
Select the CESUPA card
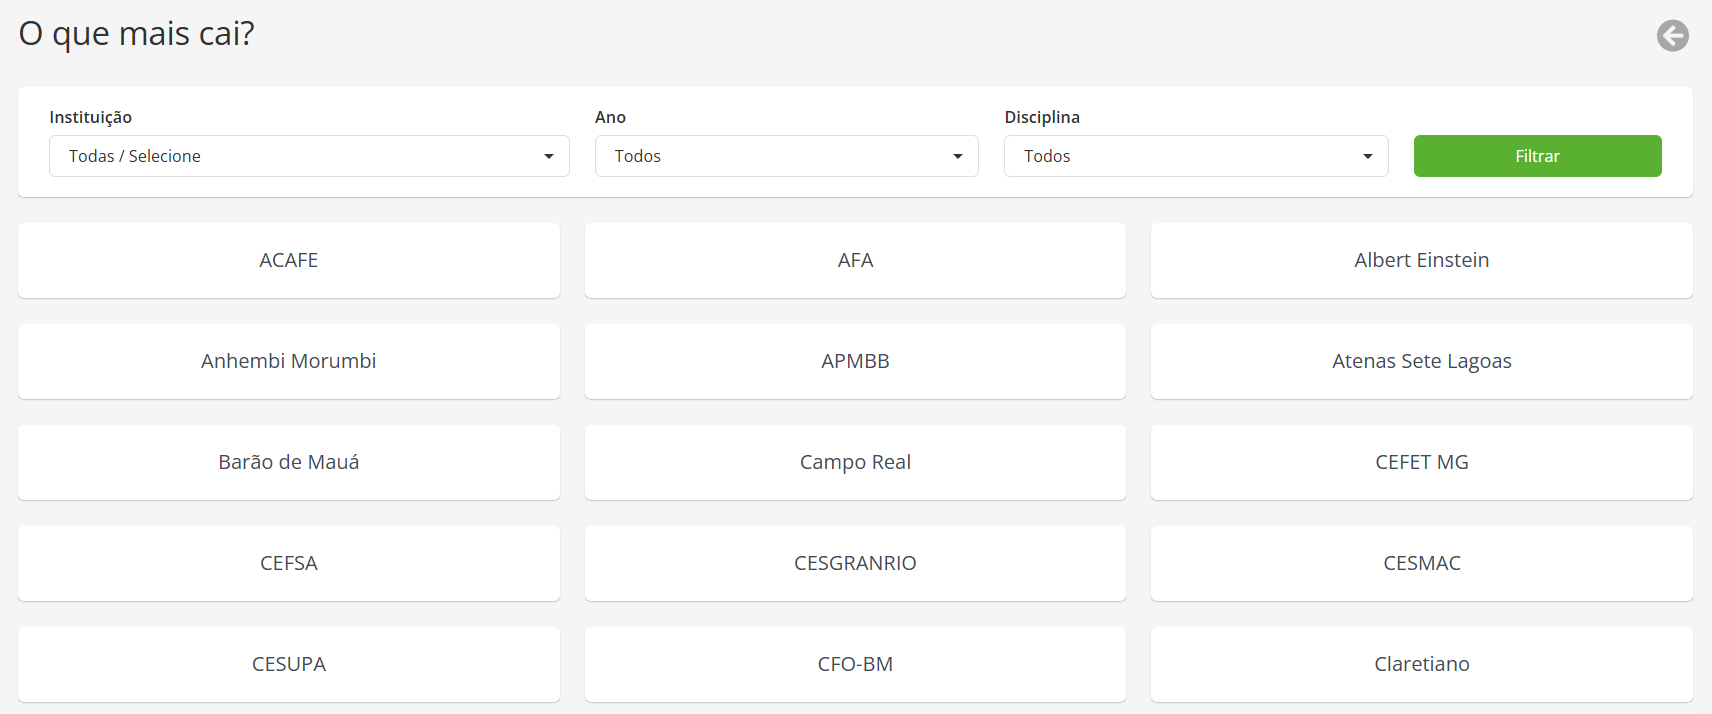click(x=289, y=664)
